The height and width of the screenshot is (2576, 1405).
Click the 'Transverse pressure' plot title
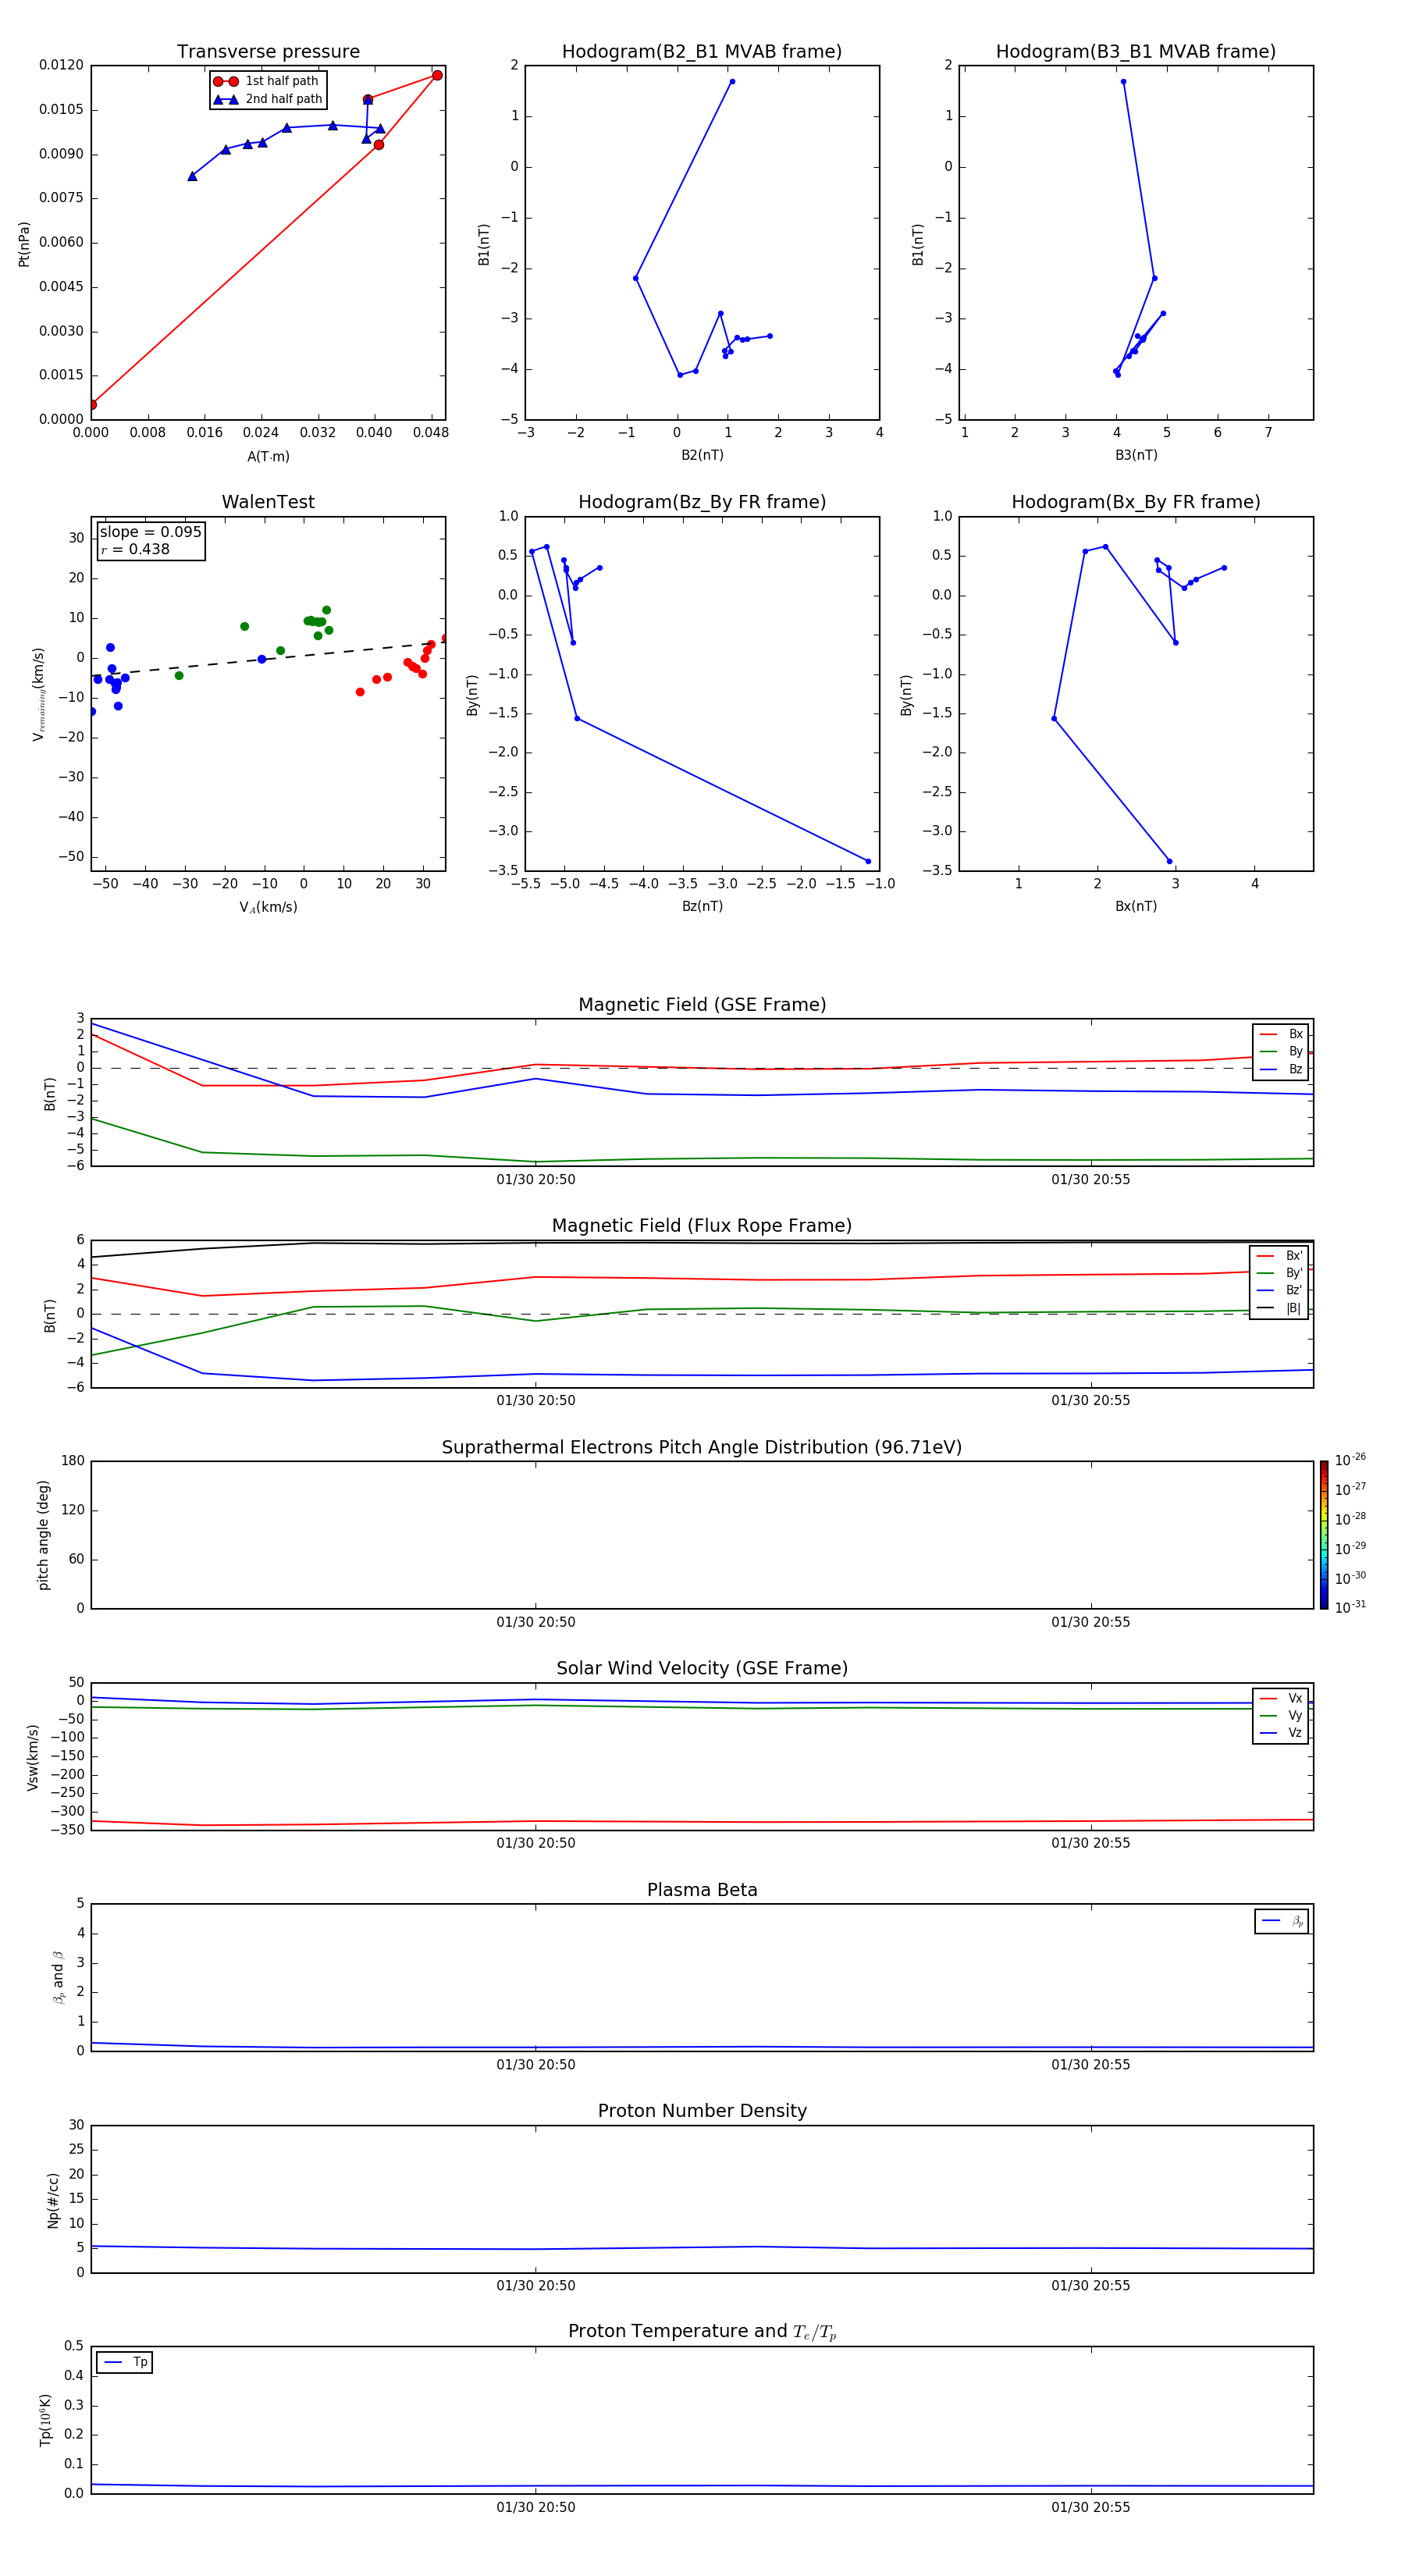pos(268,52)
